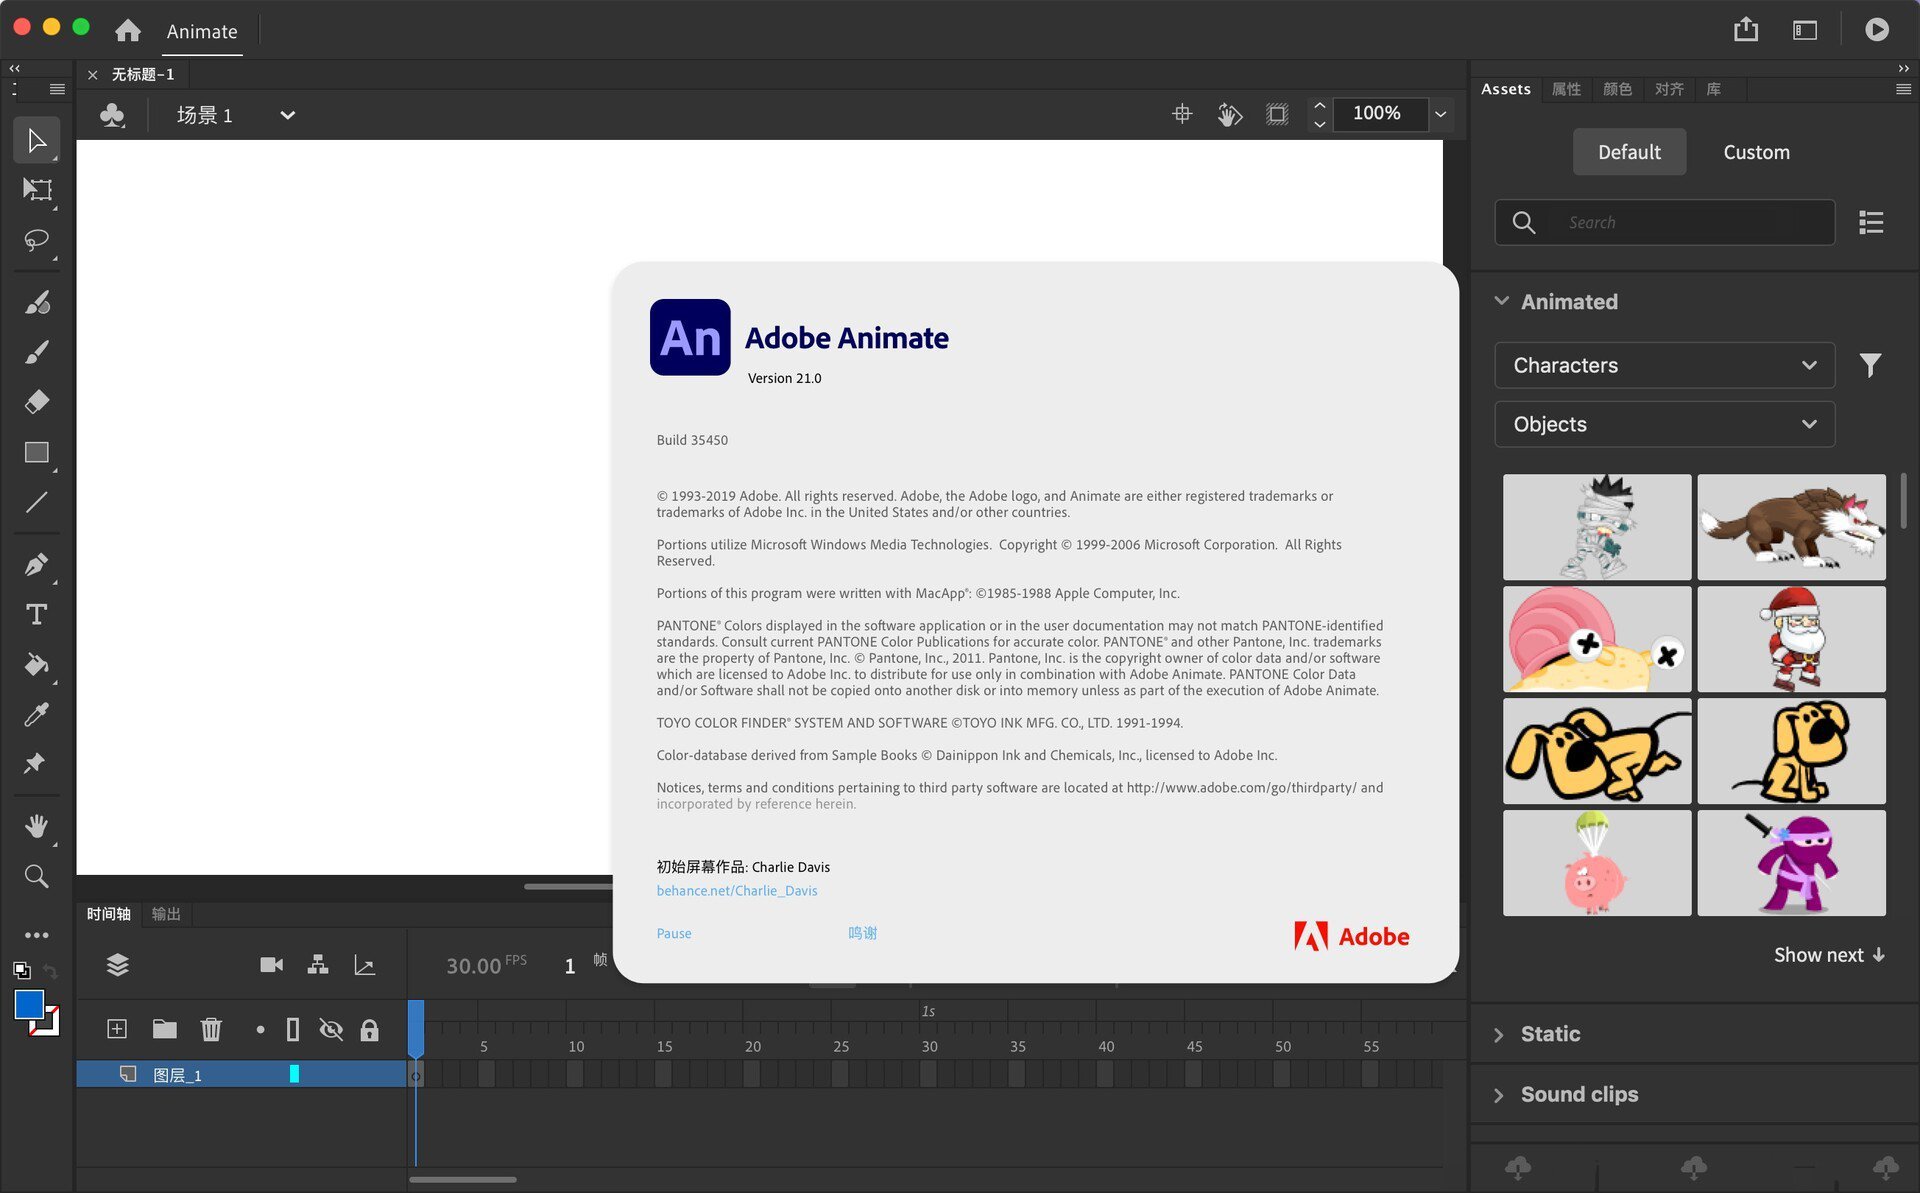The image size is (1920, 1193).
Task: Select the Zoom tool
Action: (37, 878)
